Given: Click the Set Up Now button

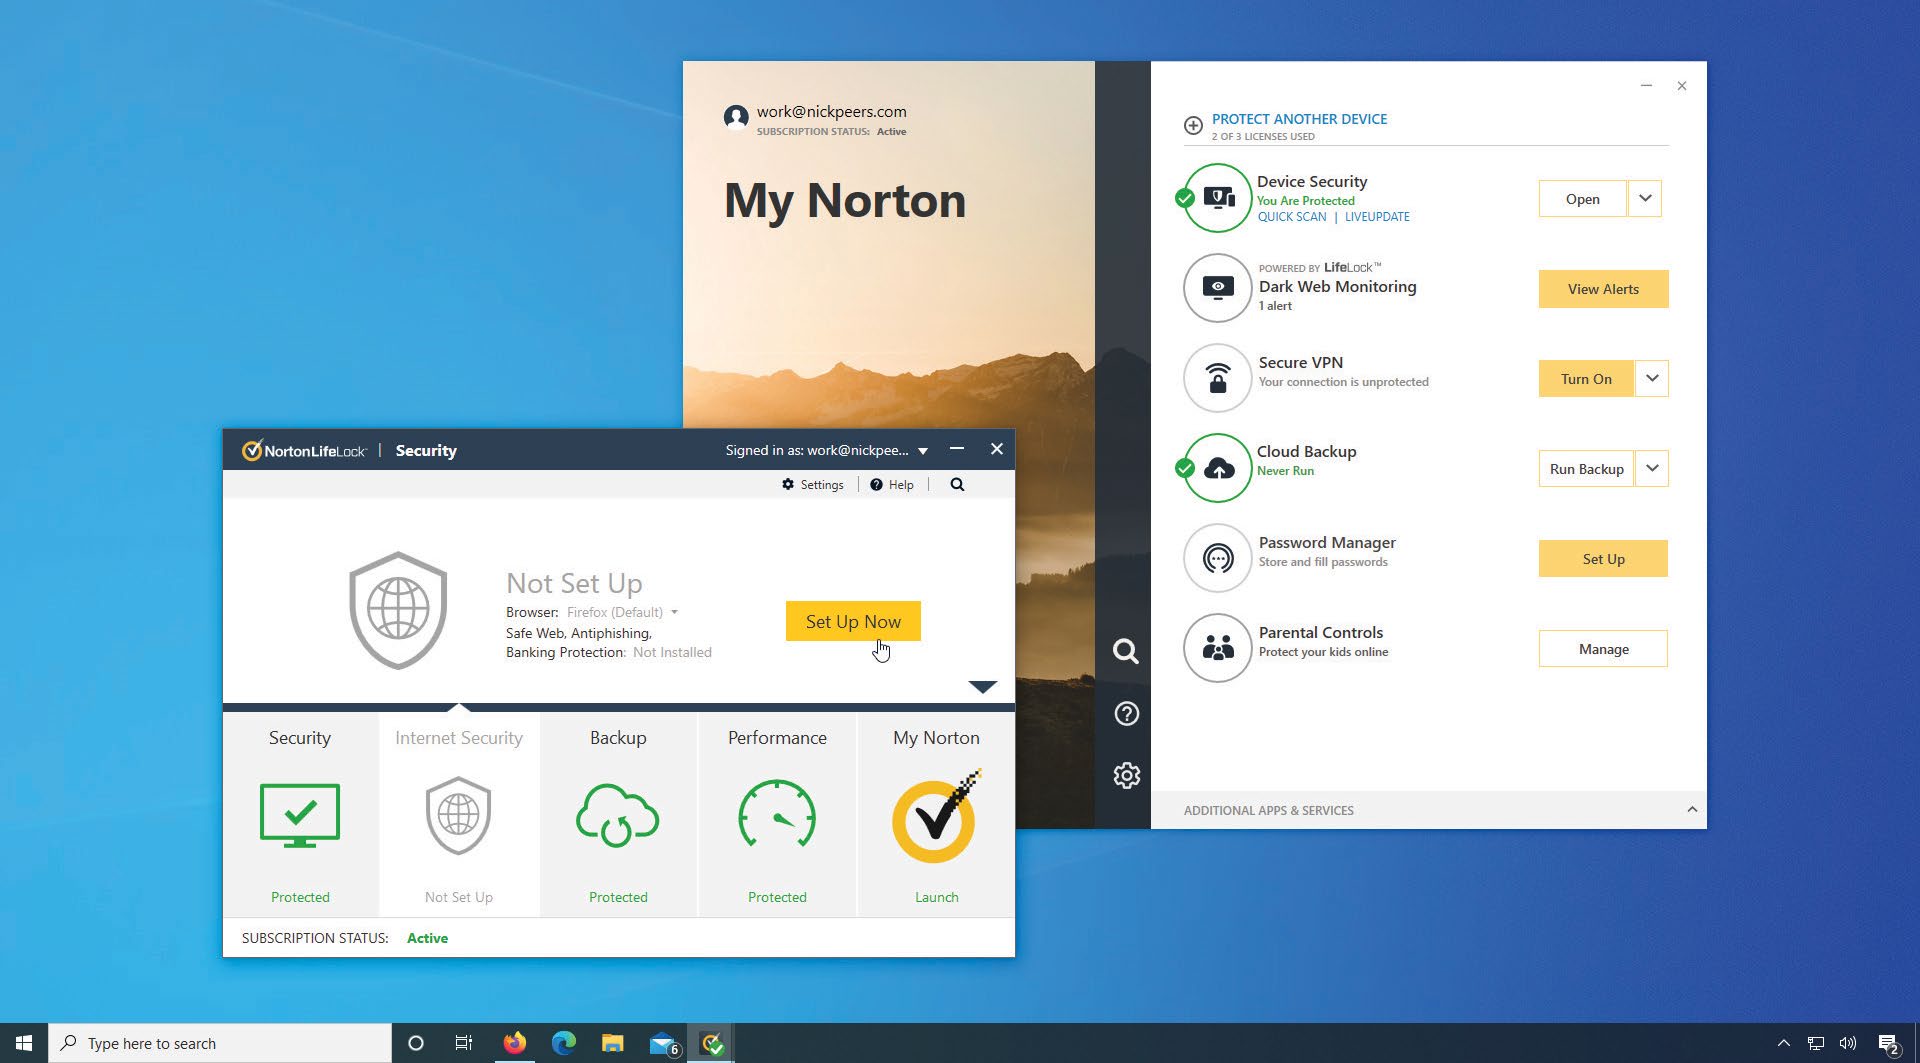Looking at the screenshot, I should click(853, 621).
